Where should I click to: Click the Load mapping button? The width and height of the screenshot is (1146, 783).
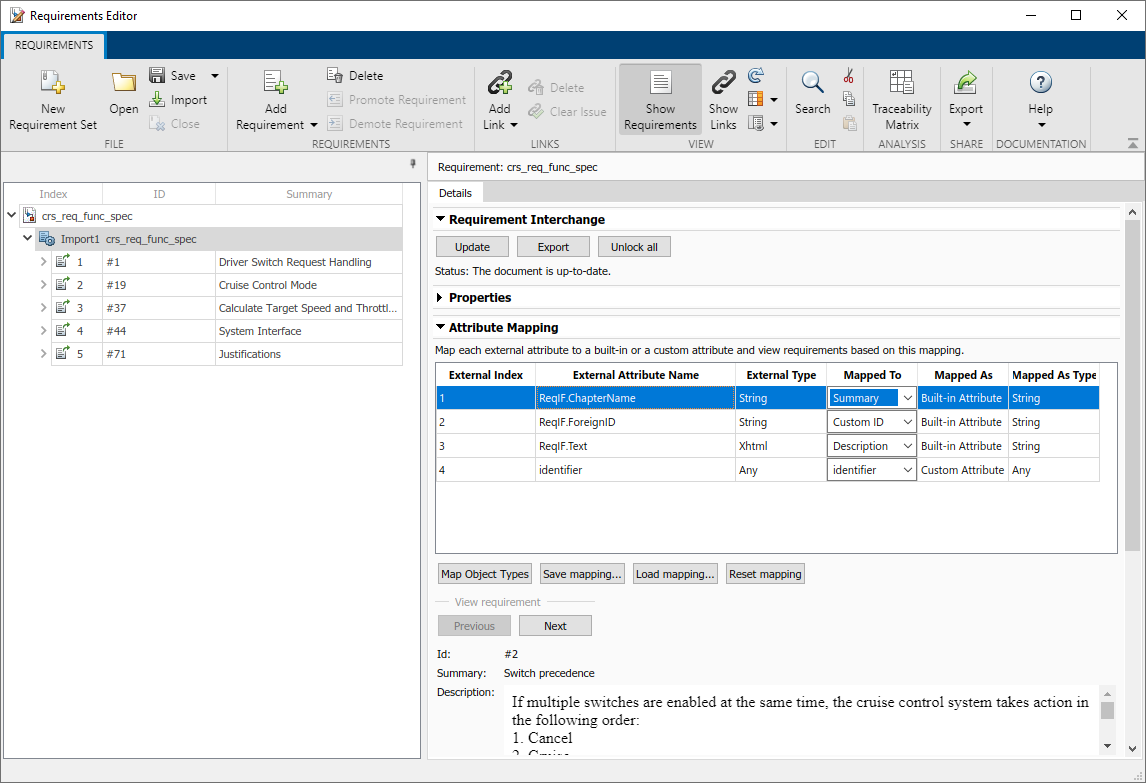(x=675, y=573)
